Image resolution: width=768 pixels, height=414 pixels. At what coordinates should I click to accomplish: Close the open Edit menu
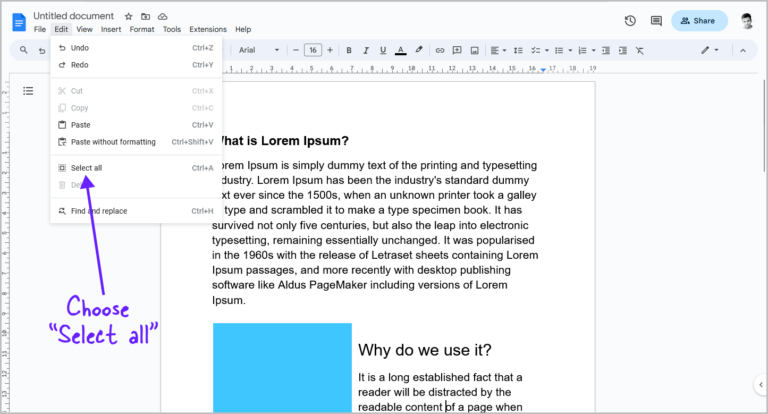[x=61, y=29]
